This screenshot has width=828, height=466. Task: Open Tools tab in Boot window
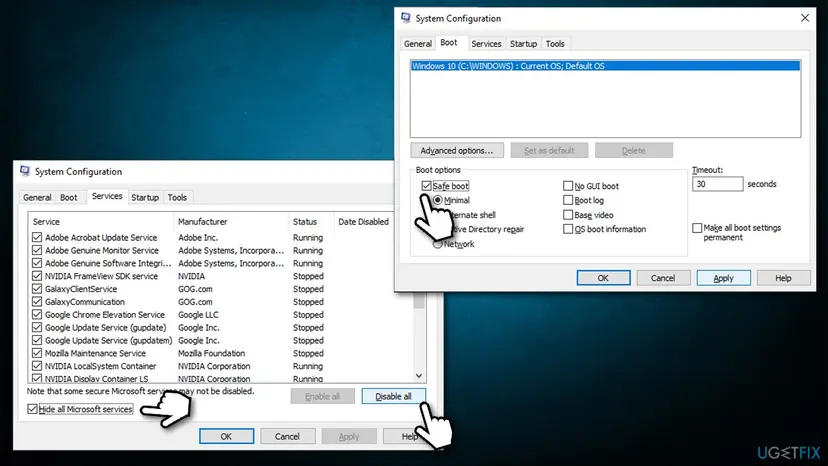[x=555, y=44]
